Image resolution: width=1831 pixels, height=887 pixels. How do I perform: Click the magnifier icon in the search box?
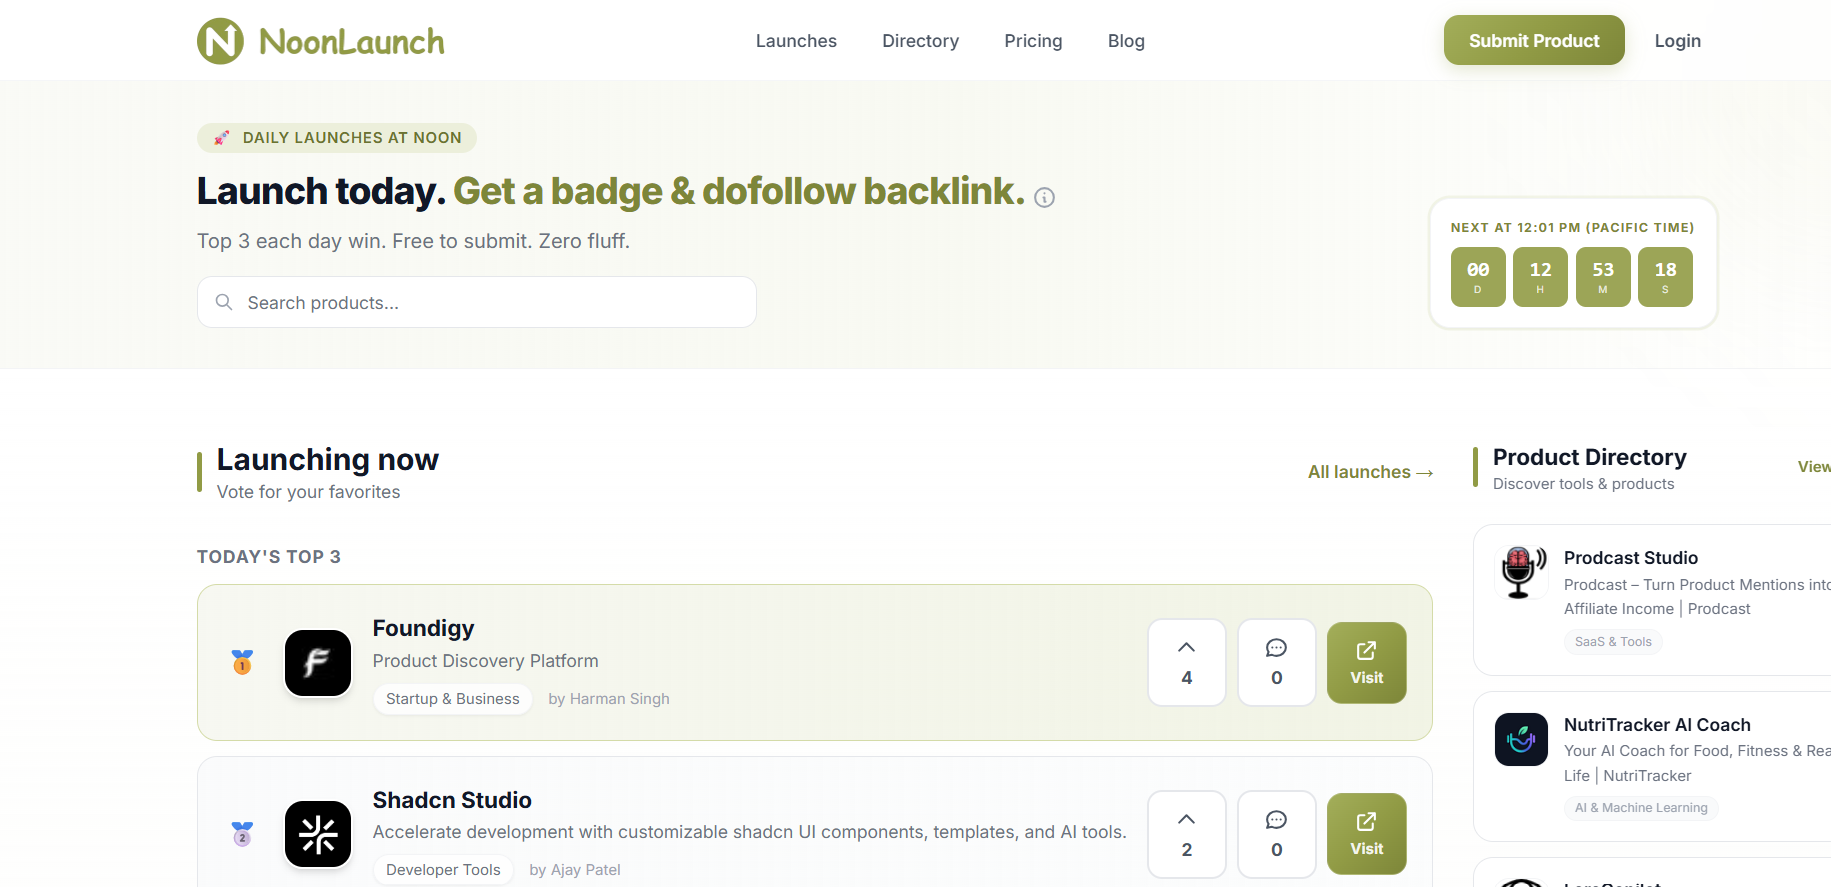coord(224,302)
